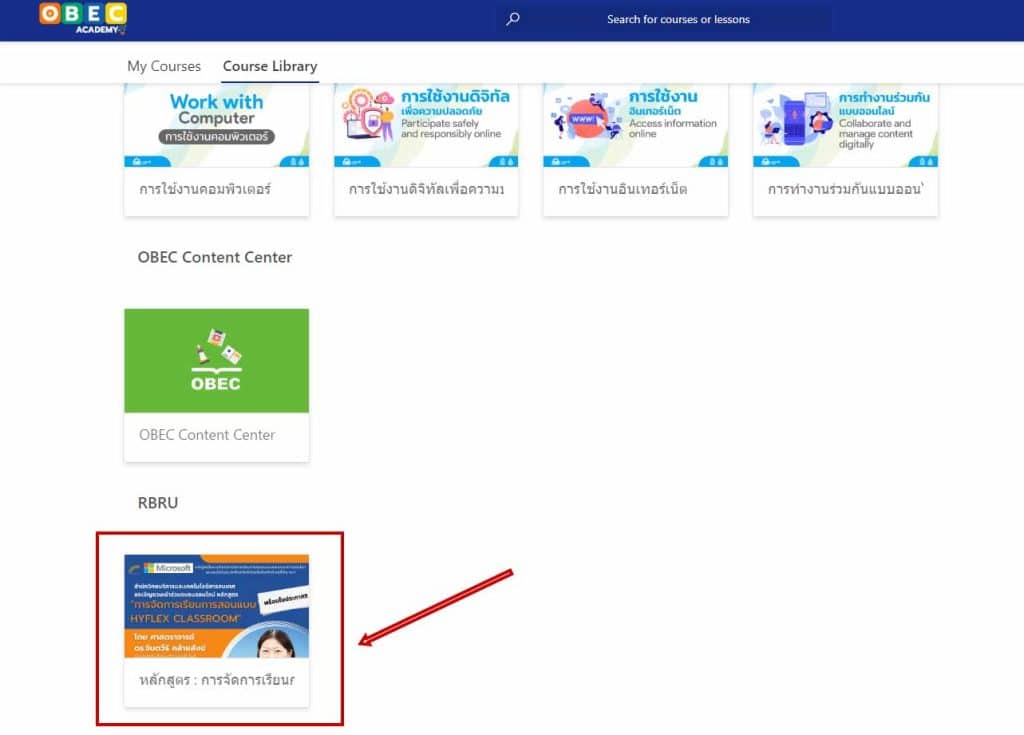Focus the Search for courses or lessons field
The width and height of the screenshot is (1024, 735).
pyautogui.click(x=678, y=19)
